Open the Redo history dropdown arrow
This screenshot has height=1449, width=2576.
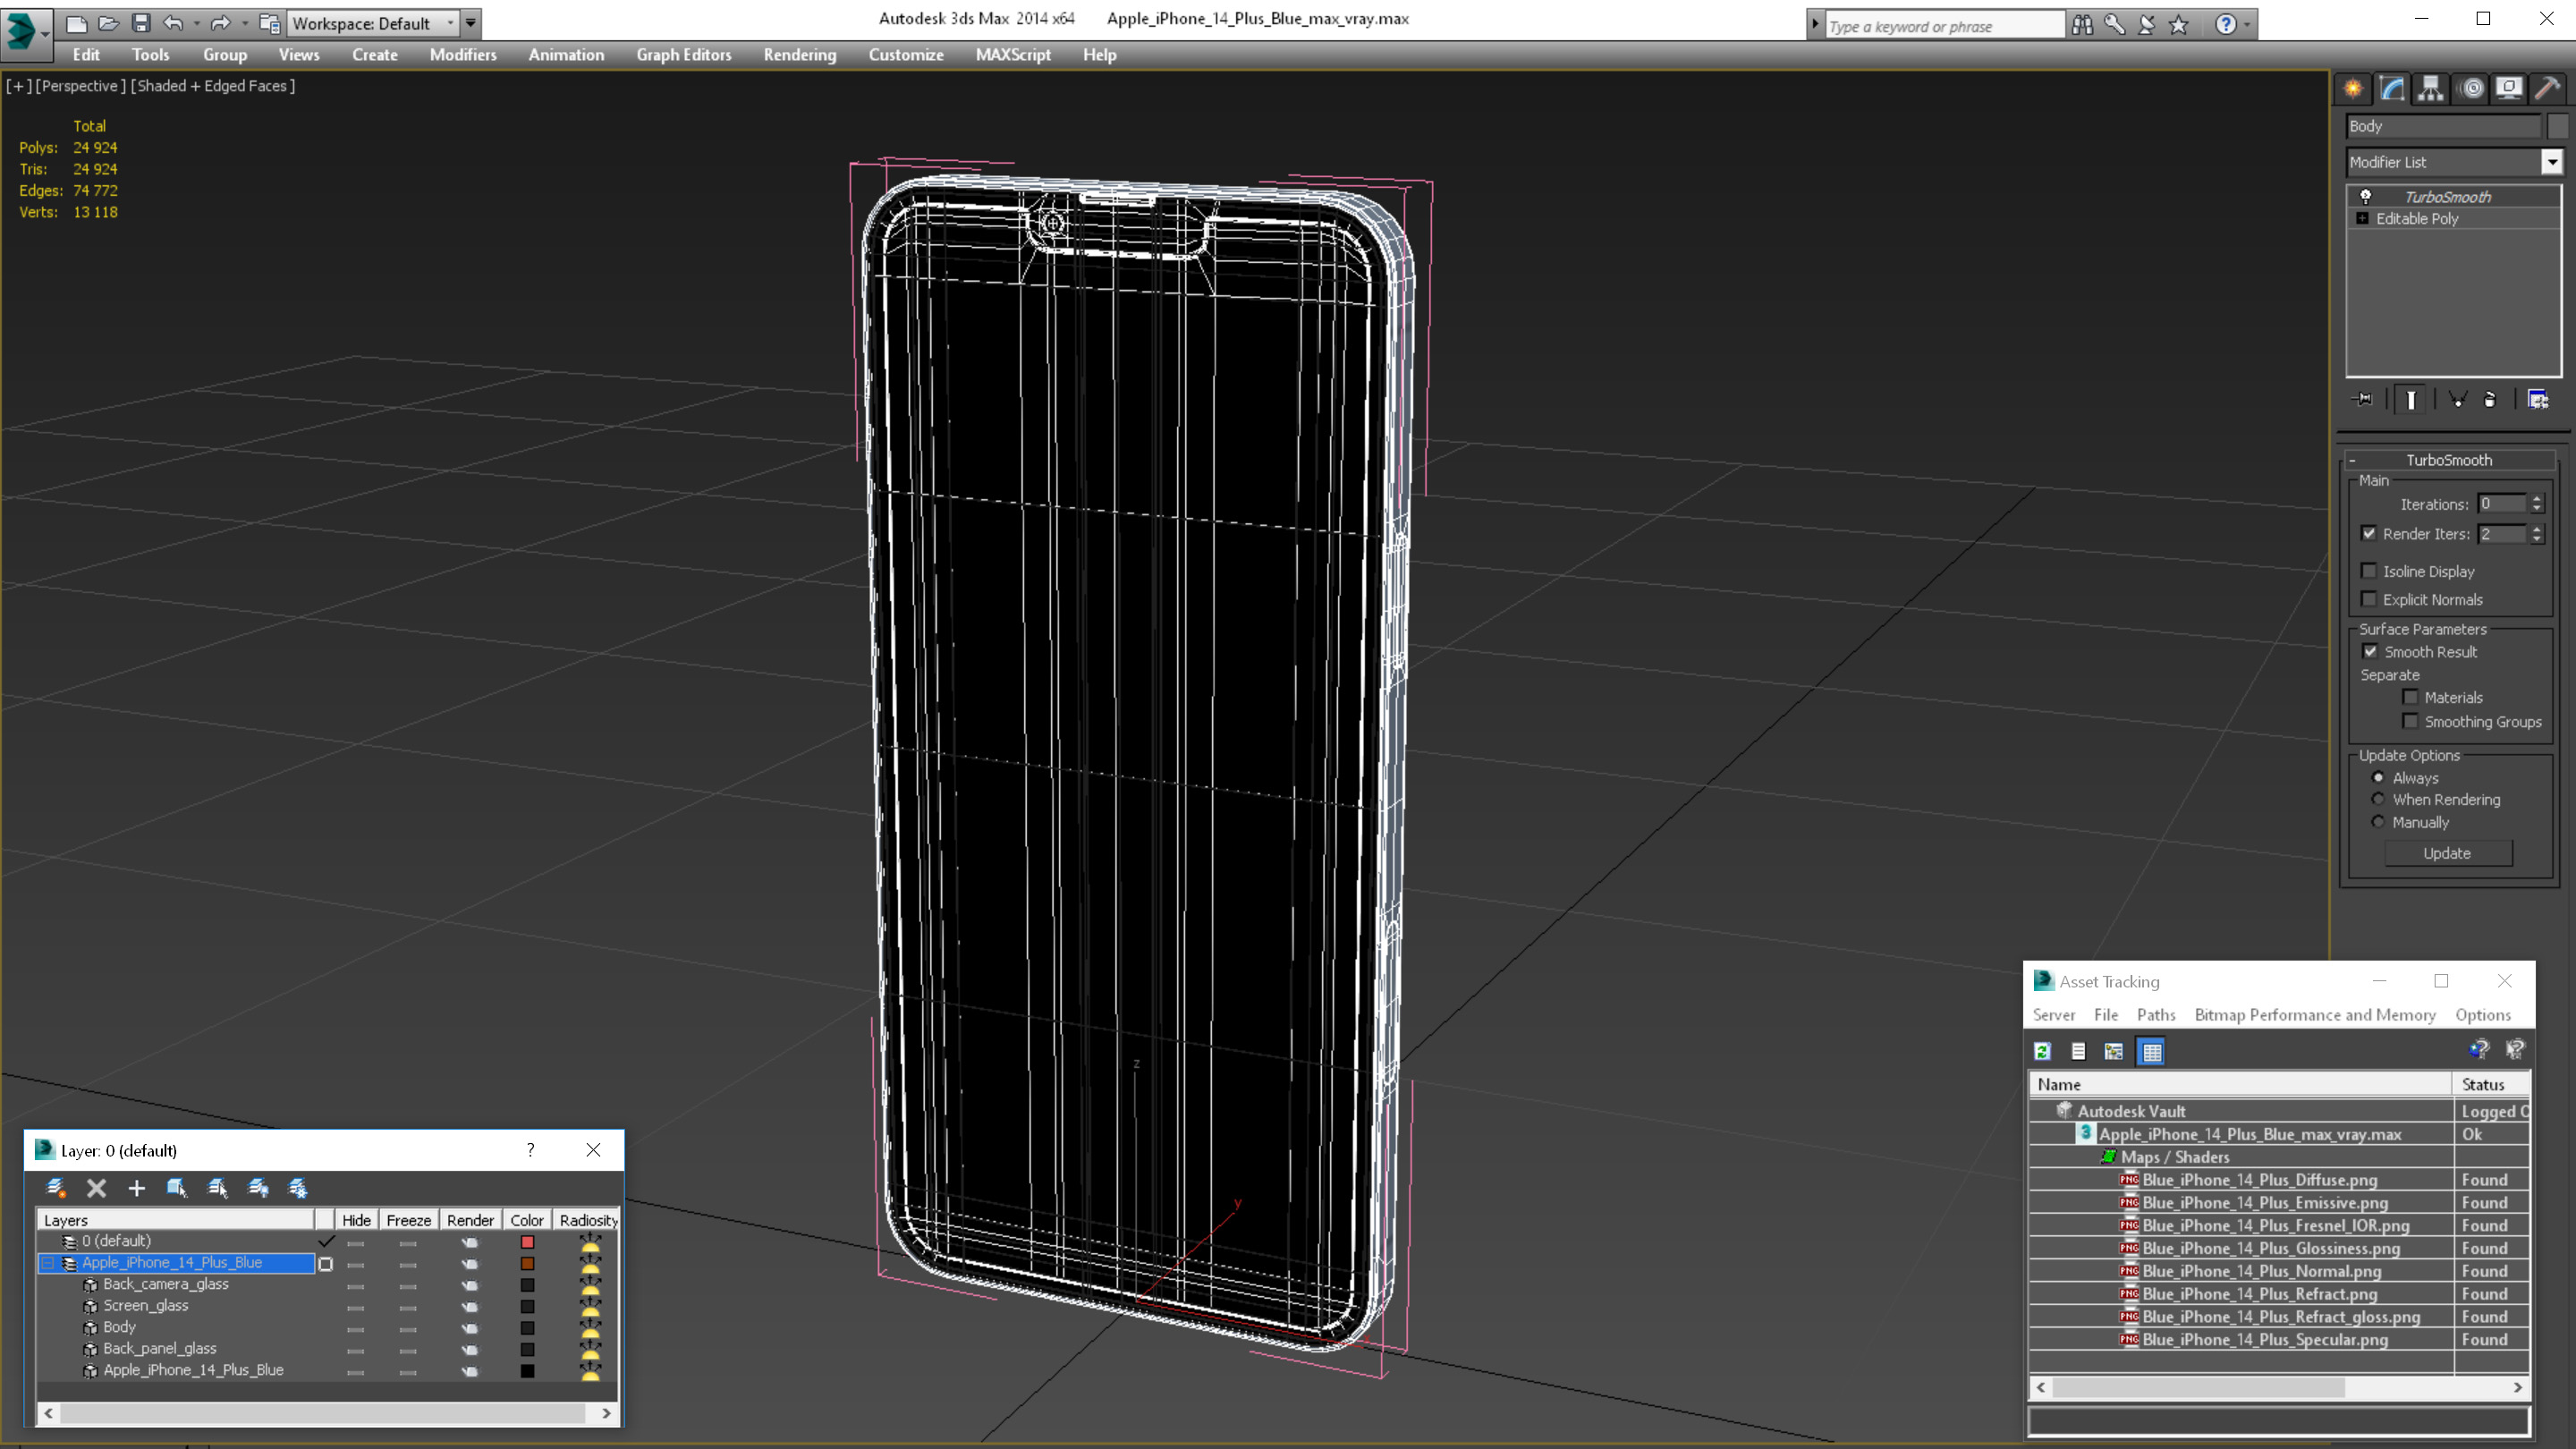245,23
